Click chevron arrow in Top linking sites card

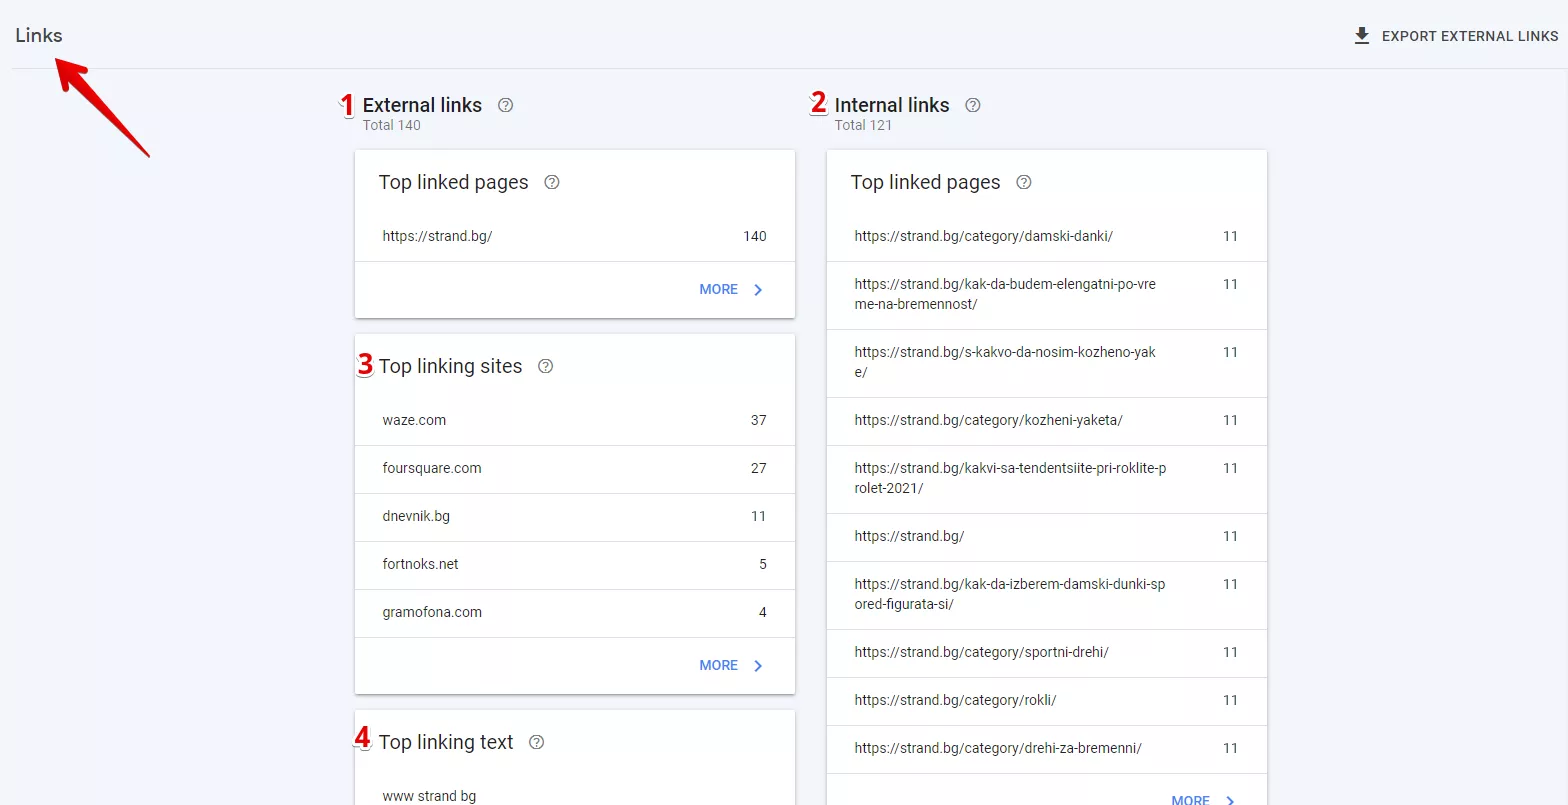pyautogui.click(x=758, y=666)
